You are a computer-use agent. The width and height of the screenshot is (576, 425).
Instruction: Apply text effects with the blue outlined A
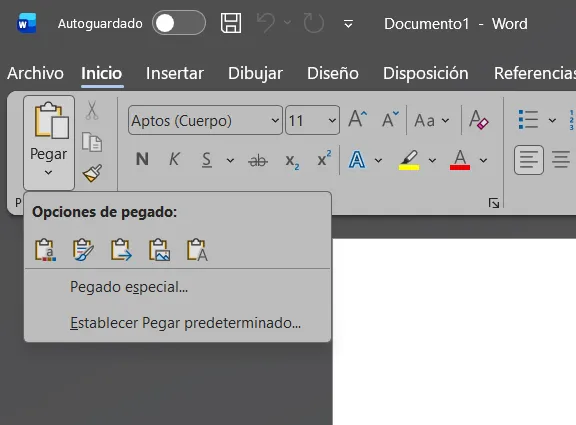[x=357, y=160]
